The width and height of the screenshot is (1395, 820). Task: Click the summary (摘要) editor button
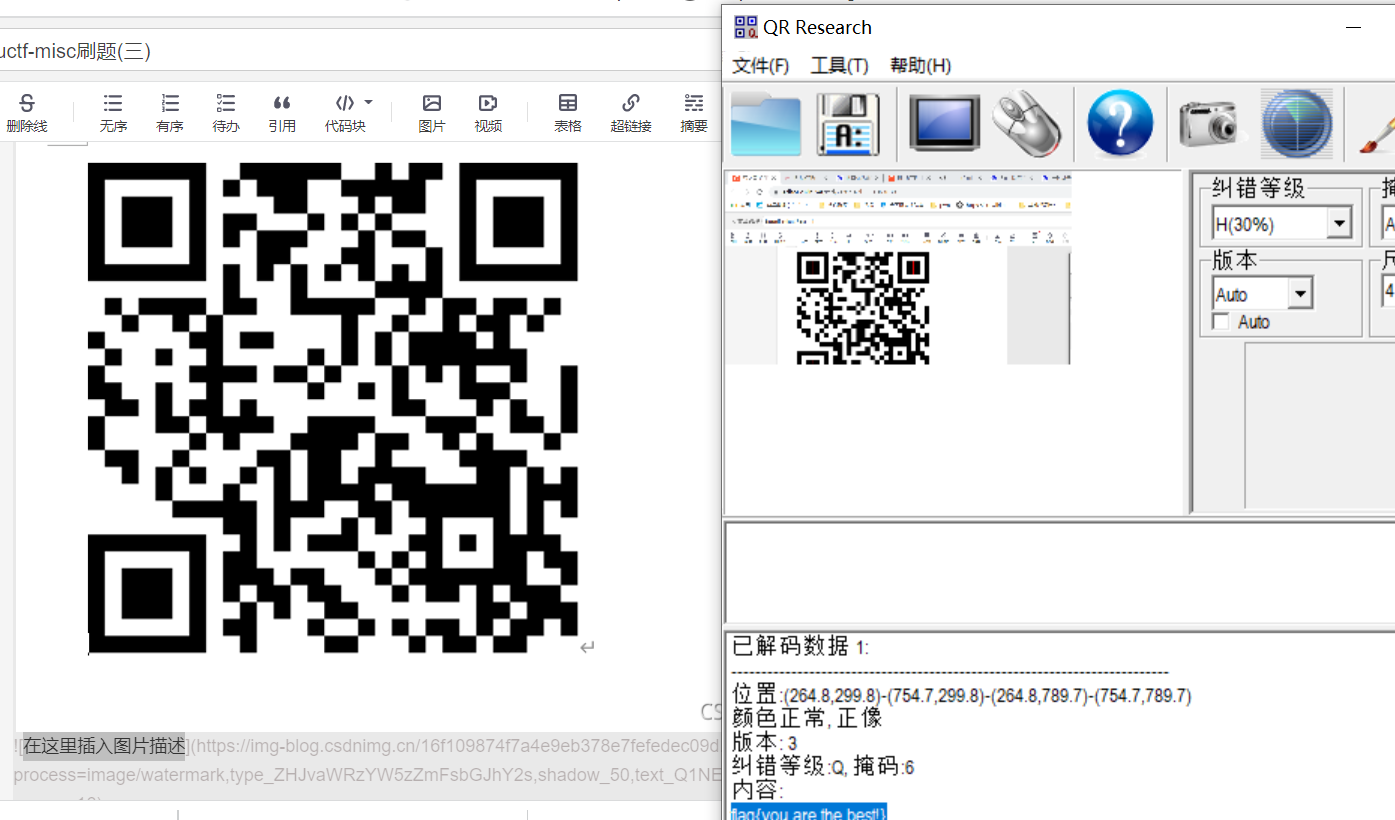(x=694, y=112)
